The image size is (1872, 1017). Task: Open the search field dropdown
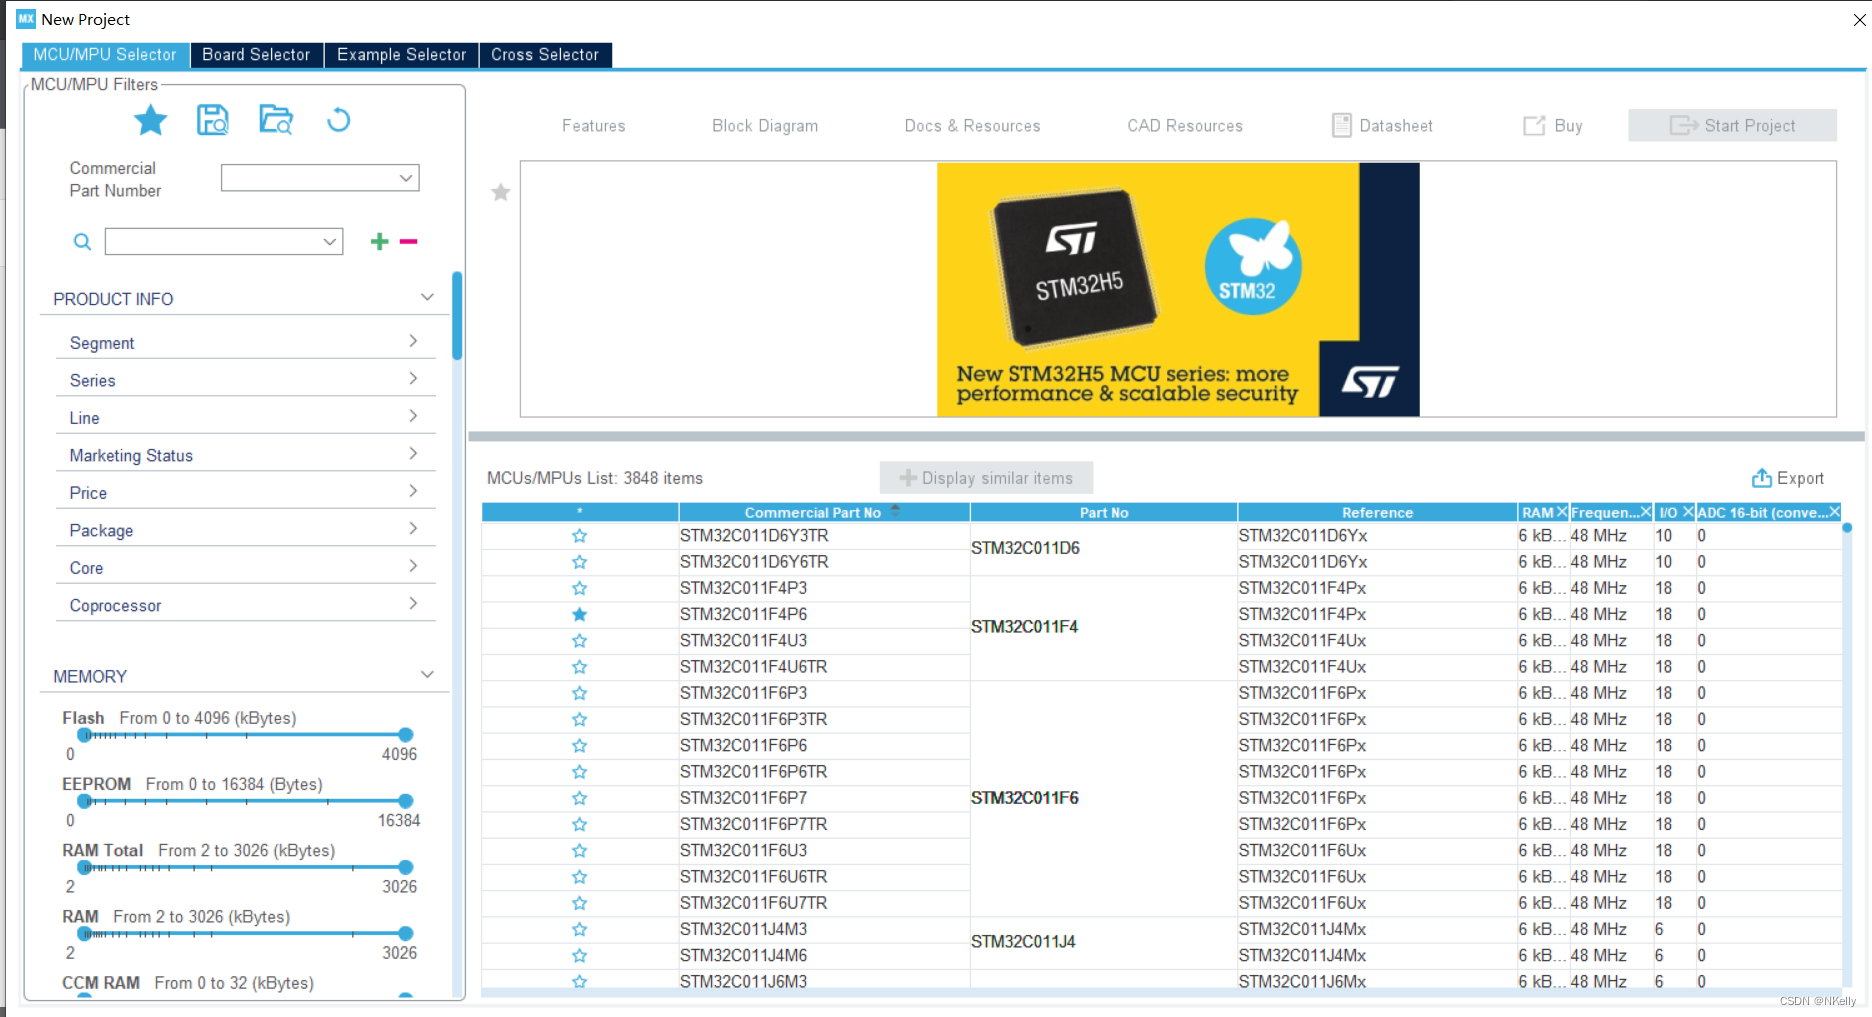pyautogui.click(x=330, y=242)
